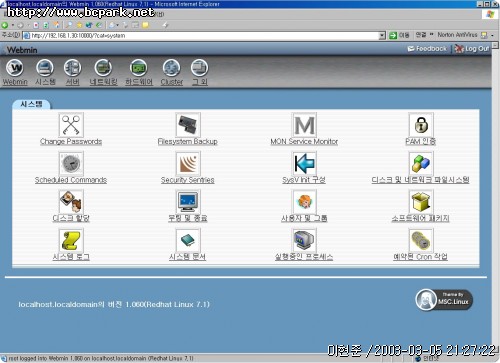Click the 디스크 할당 quota icon
The width and height of the screenshot is (500, 363).
pyautogui.click(x=71, y=202)
